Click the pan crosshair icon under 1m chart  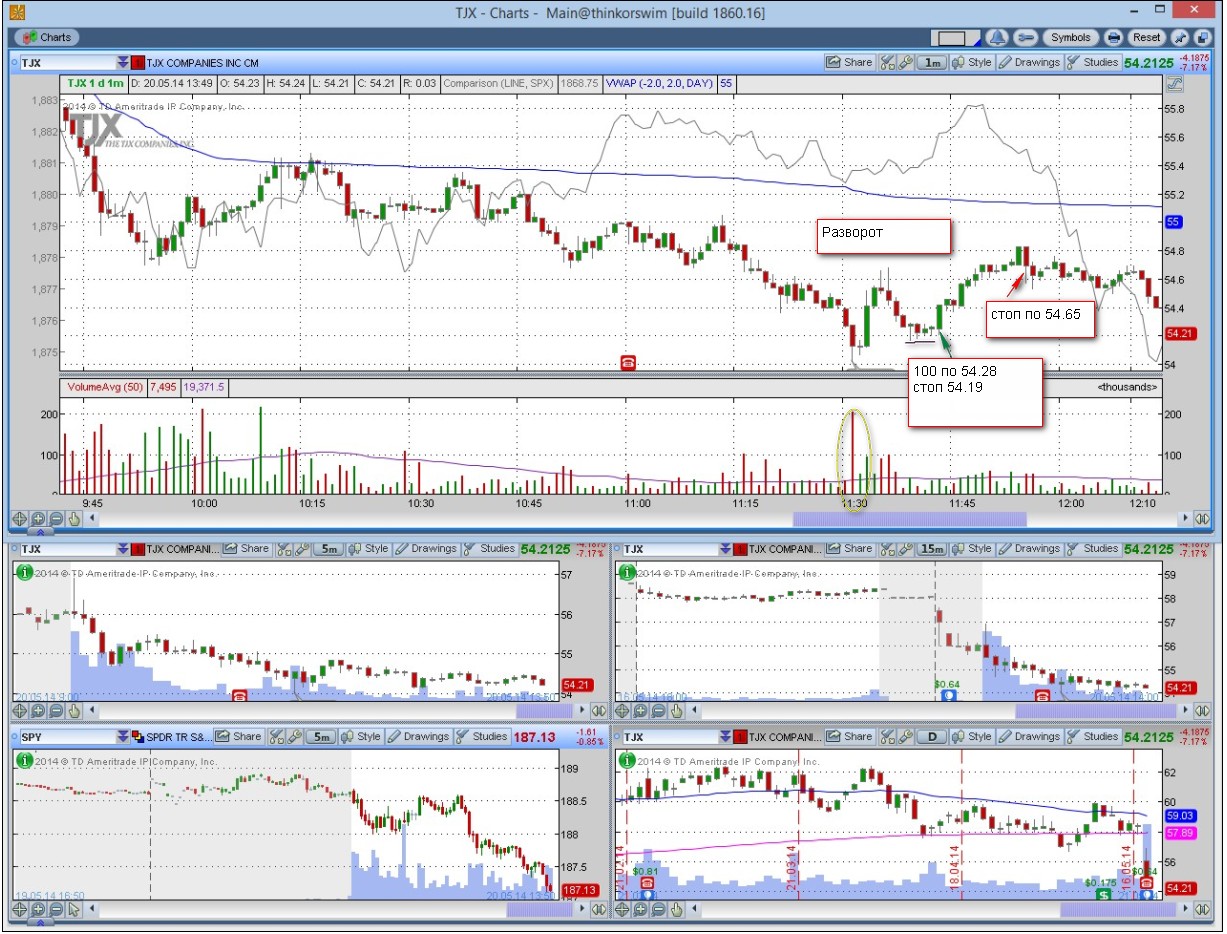click(19, 519)
